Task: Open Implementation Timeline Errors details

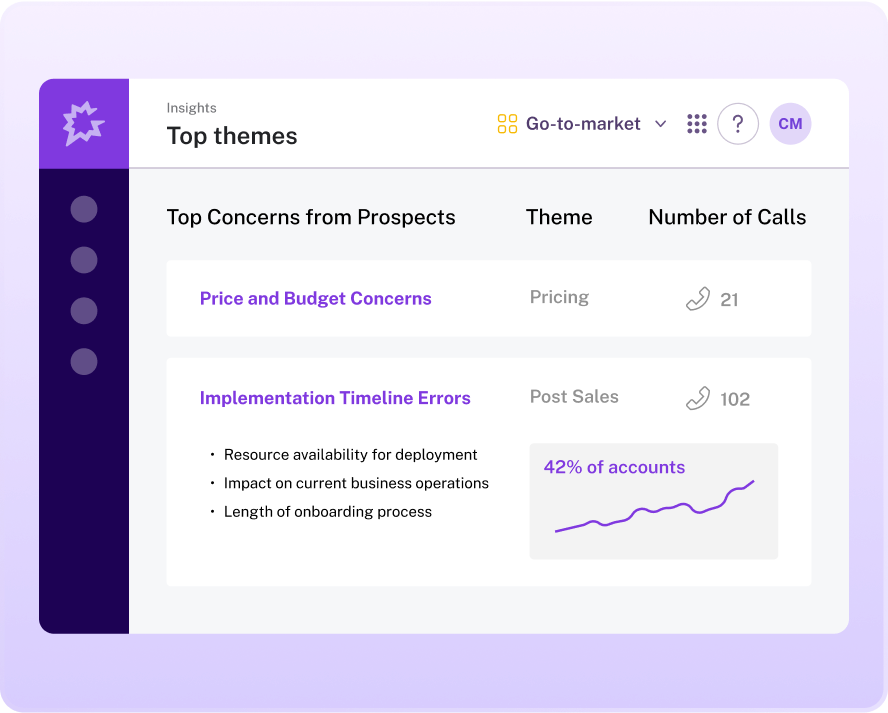Action: pyautogui.click(x=335, y=397)
